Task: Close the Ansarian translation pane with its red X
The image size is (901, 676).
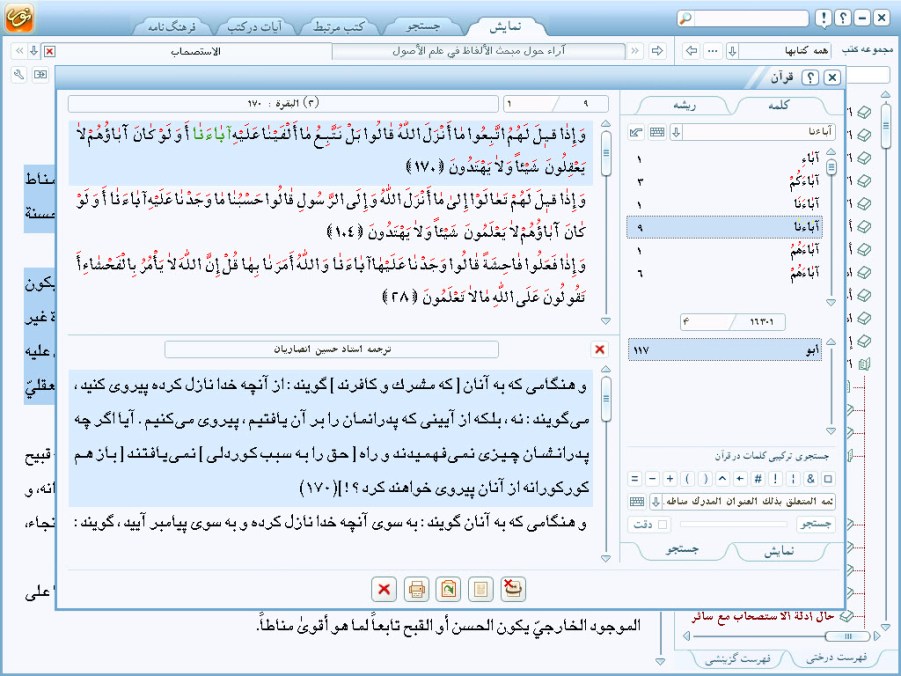Action: click(599, 349)
